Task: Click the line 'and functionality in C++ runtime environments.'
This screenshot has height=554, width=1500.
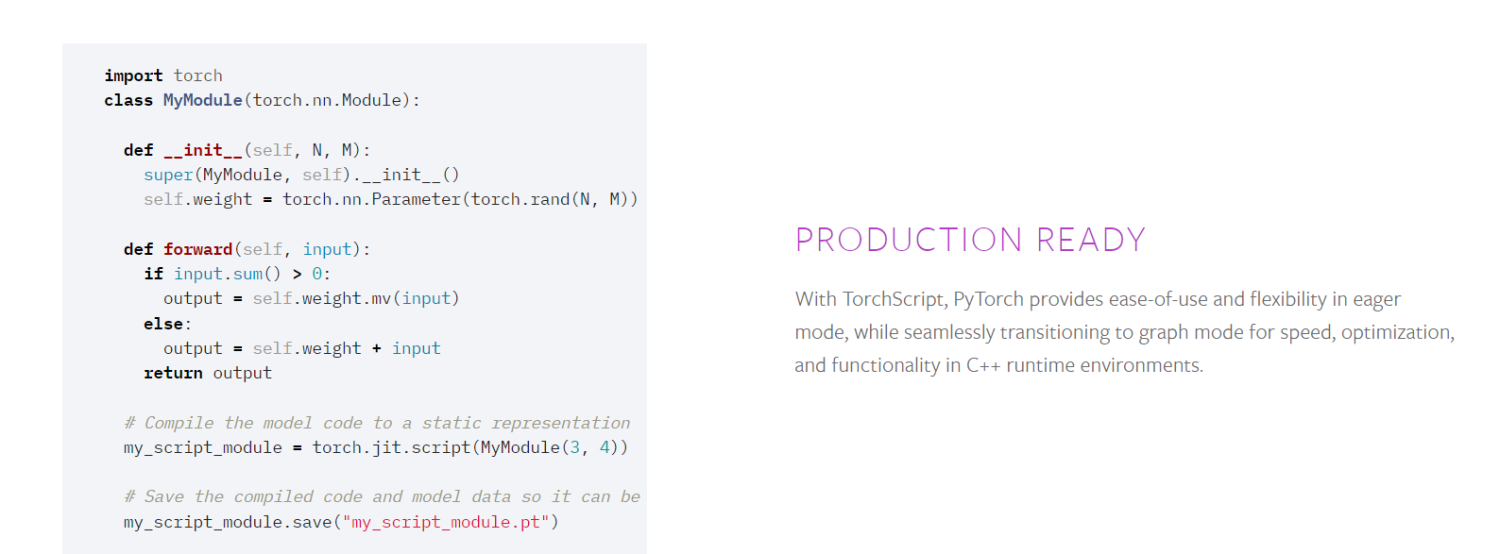Action: pyautogui.click(x=999, y=365)
